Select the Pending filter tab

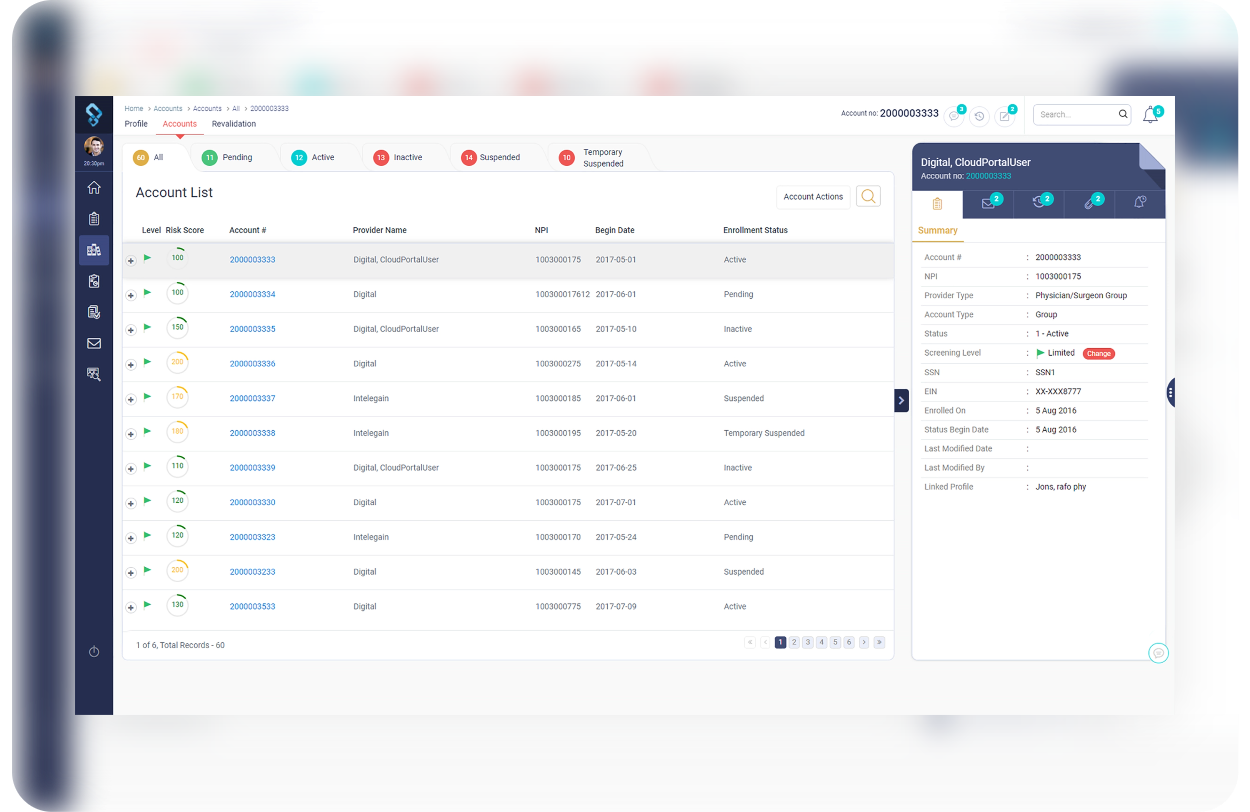tap(226, 157)
